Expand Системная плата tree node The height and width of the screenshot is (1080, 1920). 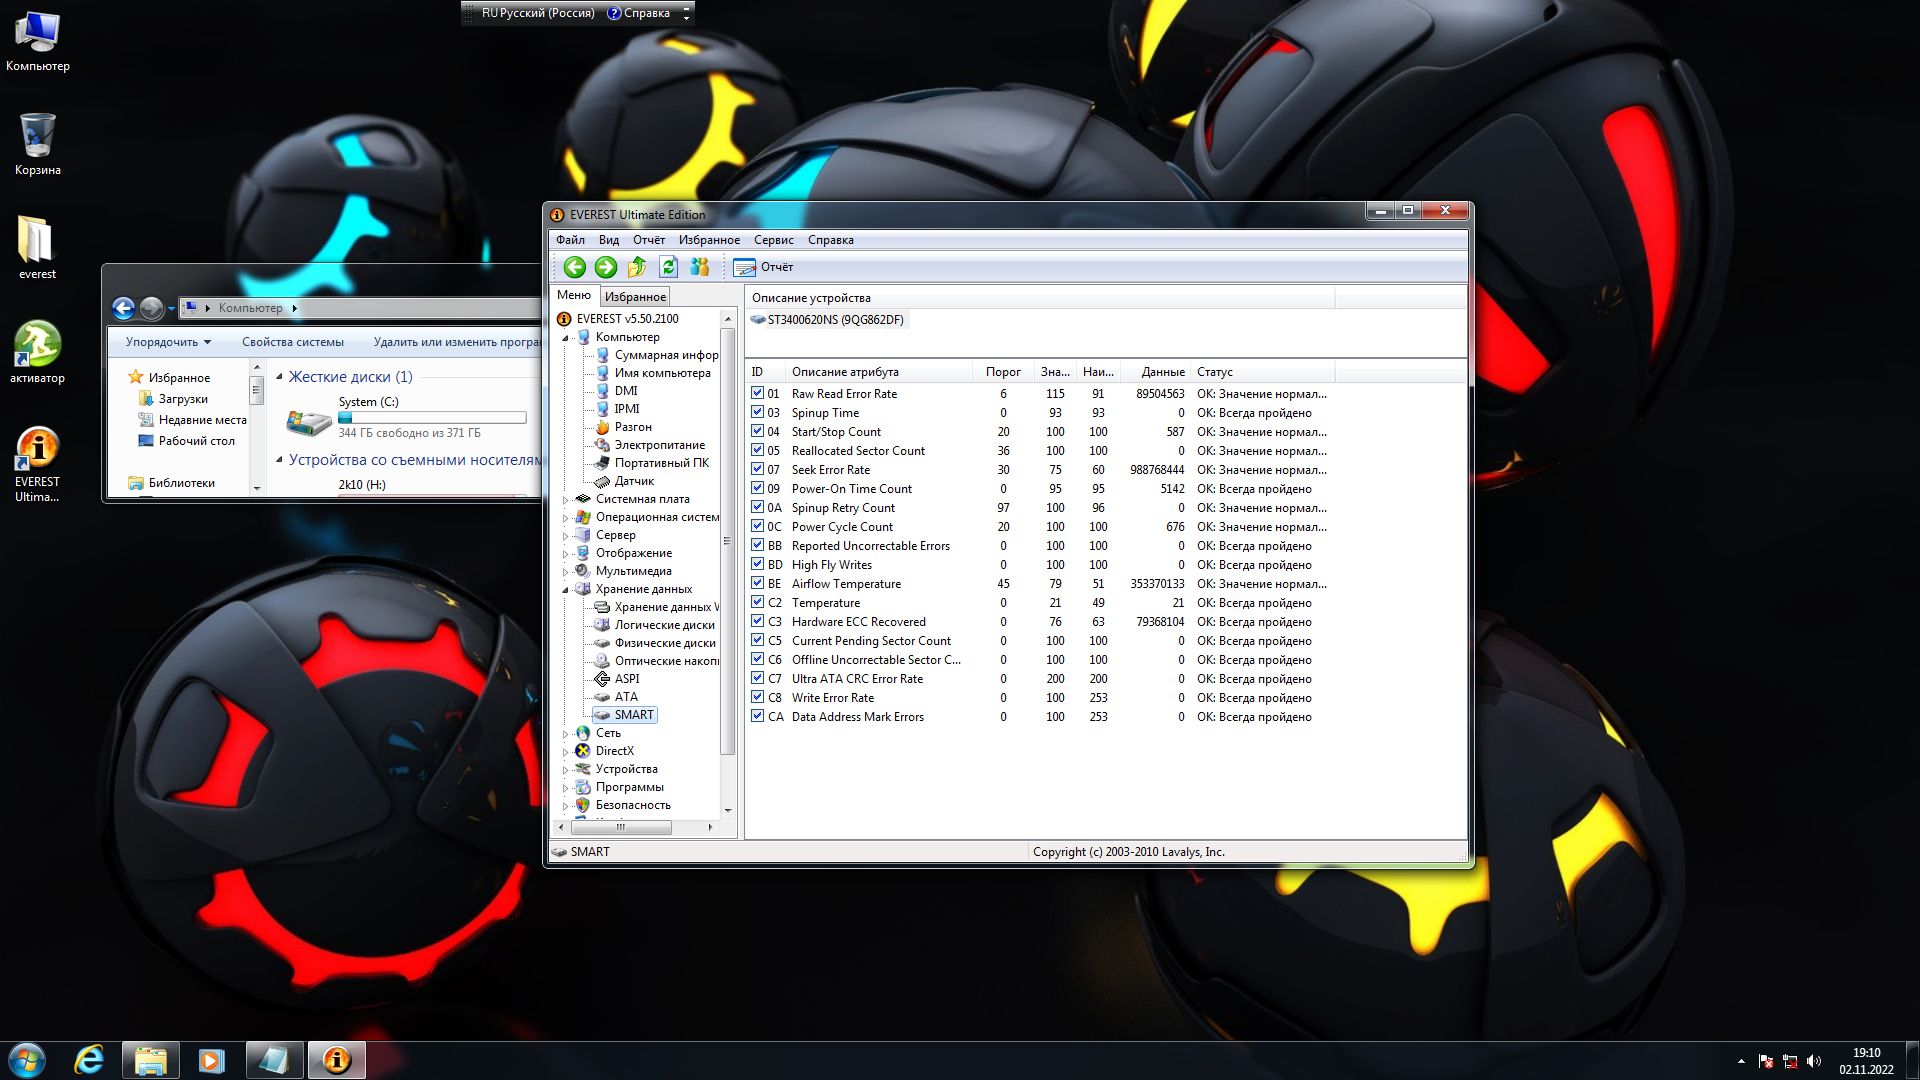point(565,500)
